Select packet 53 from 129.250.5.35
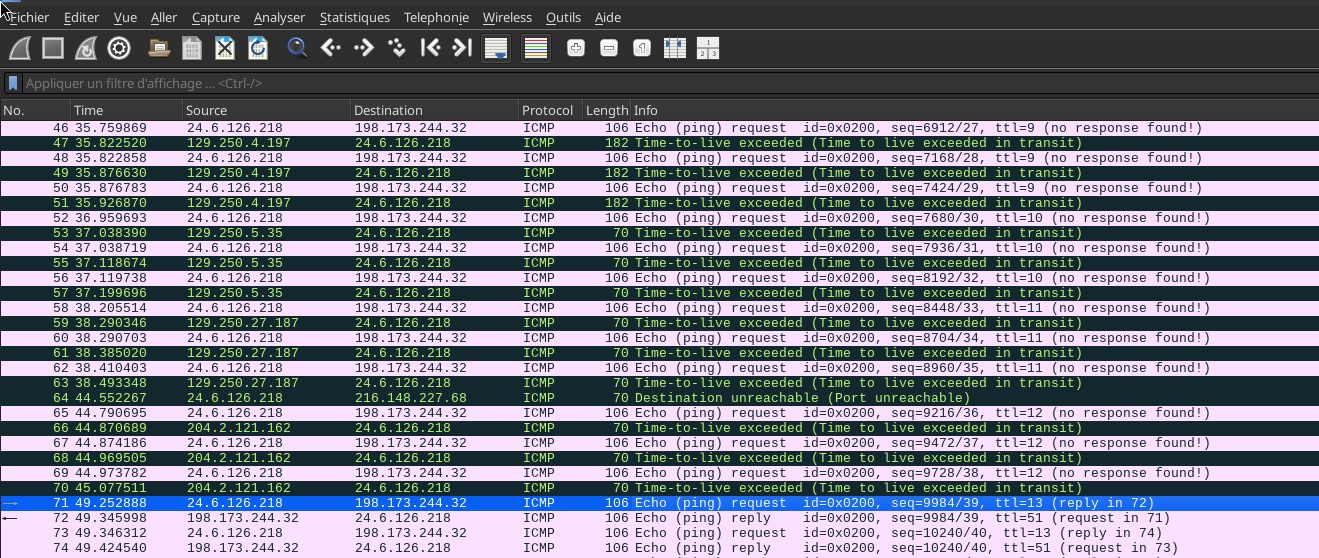Image resolution: width=1319 pixels, height=558 pixels. click(x=659, y=233)
